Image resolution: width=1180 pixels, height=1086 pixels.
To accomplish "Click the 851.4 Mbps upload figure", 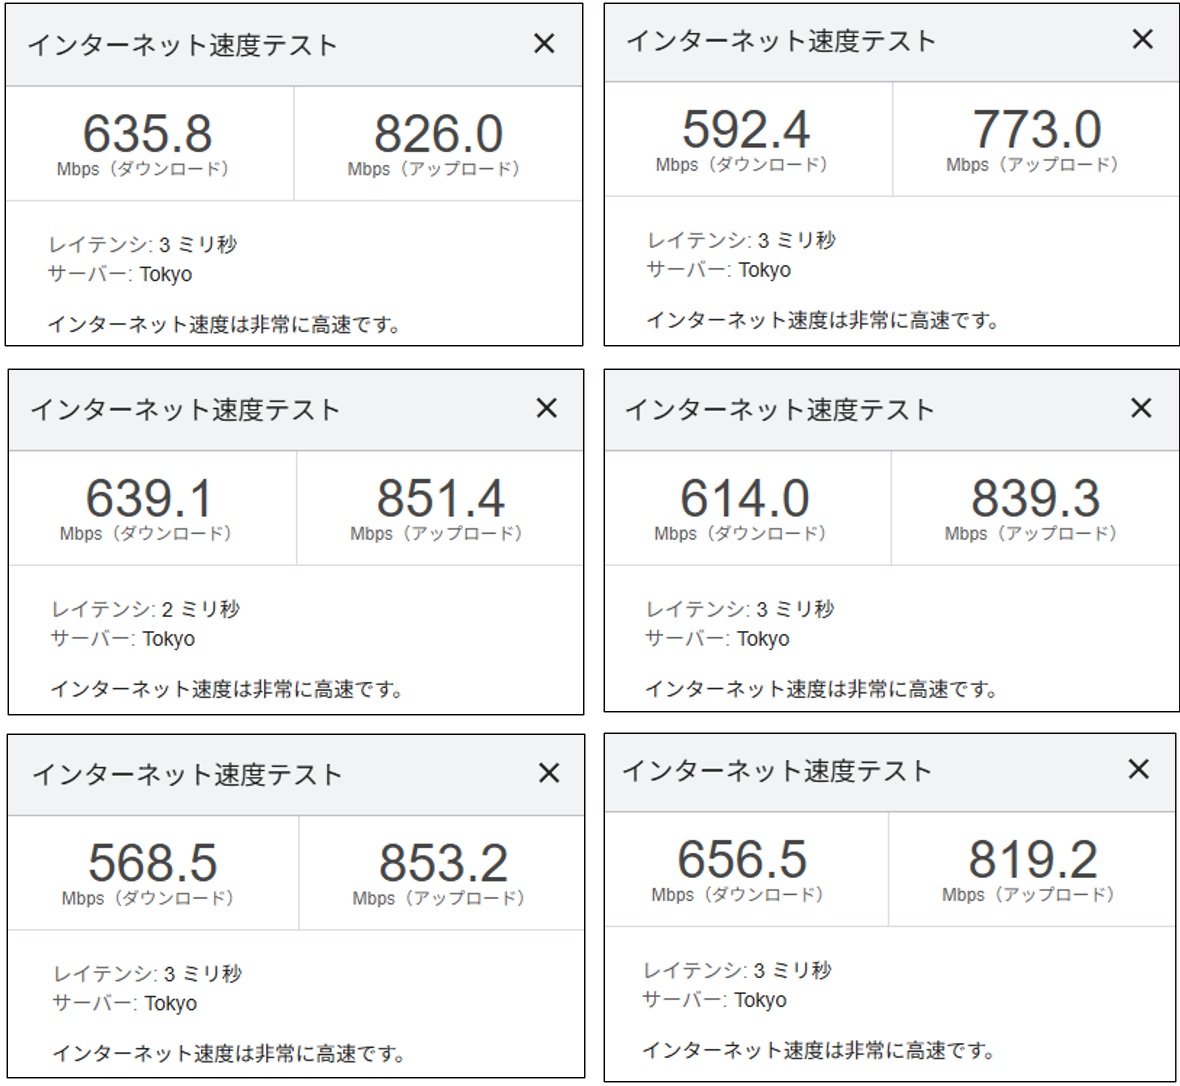I will 440,500.
